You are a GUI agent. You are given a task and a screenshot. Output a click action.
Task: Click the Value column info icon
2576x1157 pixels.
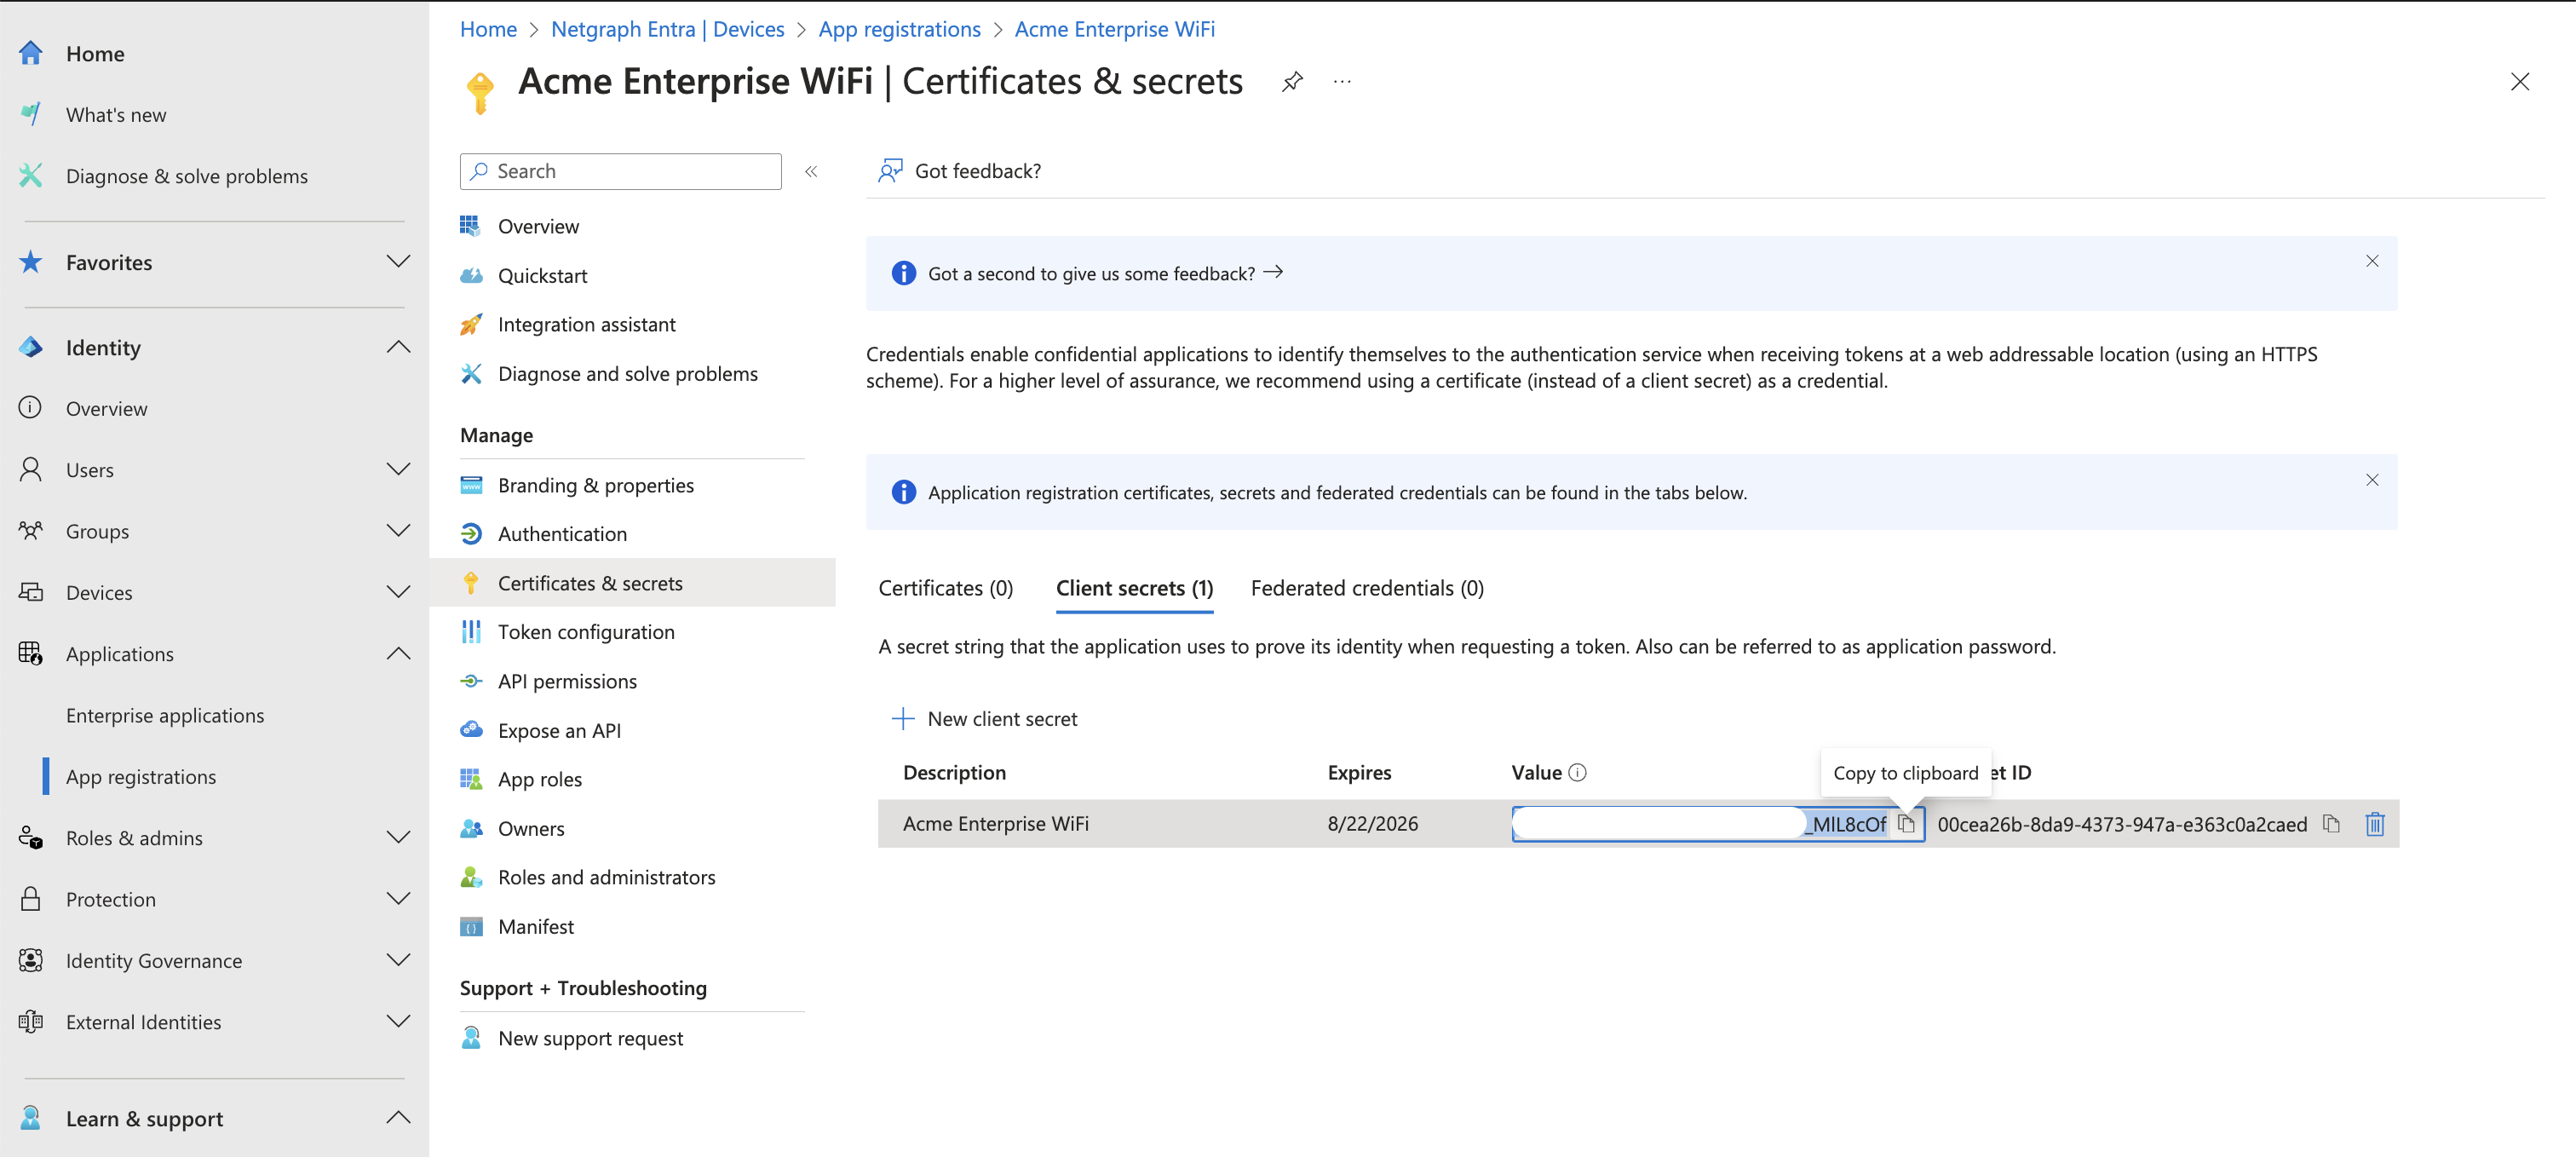pyautogui.click(x=1577, y=773)
